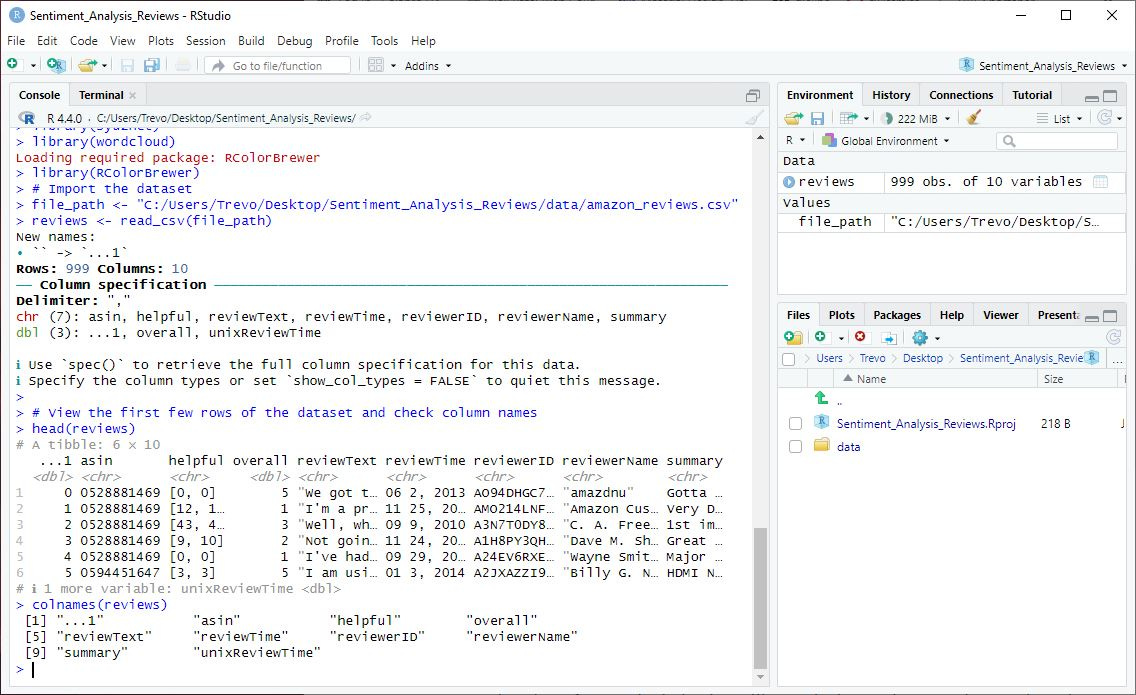
Task: Switch to the Connections tab
Action: (x=961, y=95)
